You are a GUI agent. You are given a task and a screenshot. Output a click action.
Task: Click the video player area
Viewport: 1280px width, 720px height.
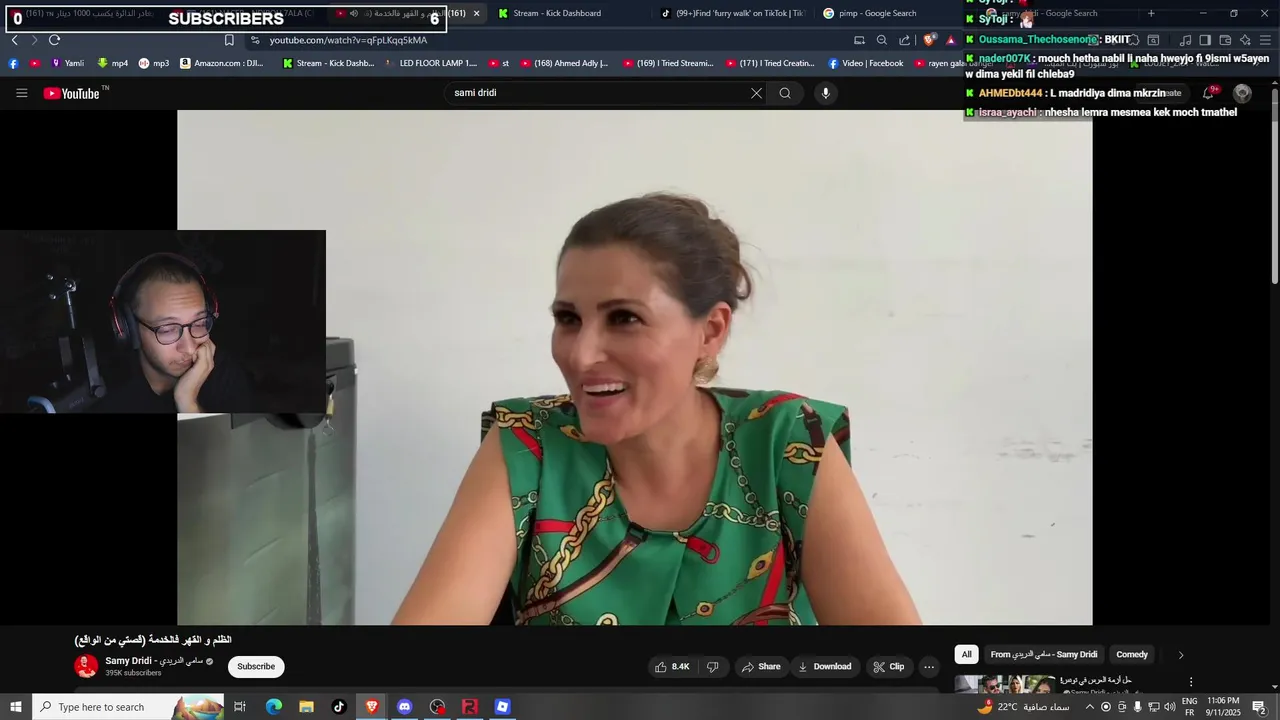pyautogui.click(x=634, y=367)
